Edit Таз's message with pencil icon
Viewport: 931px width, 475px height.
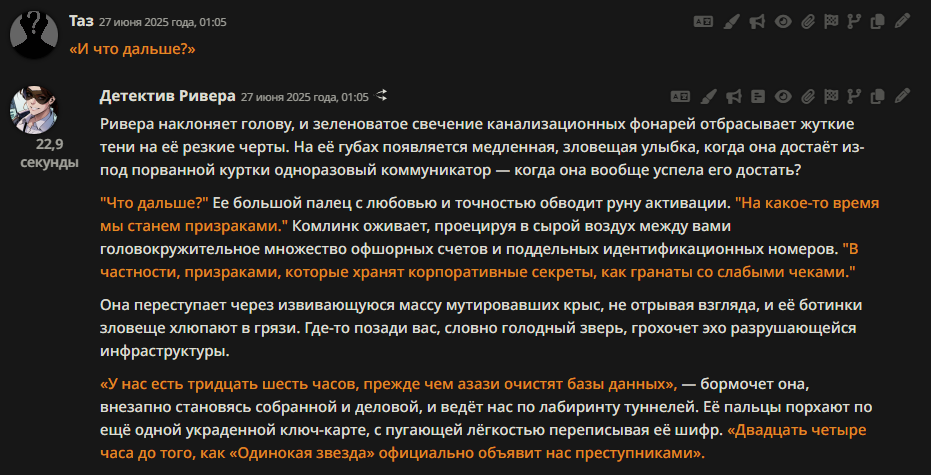(x=902, y=21)
